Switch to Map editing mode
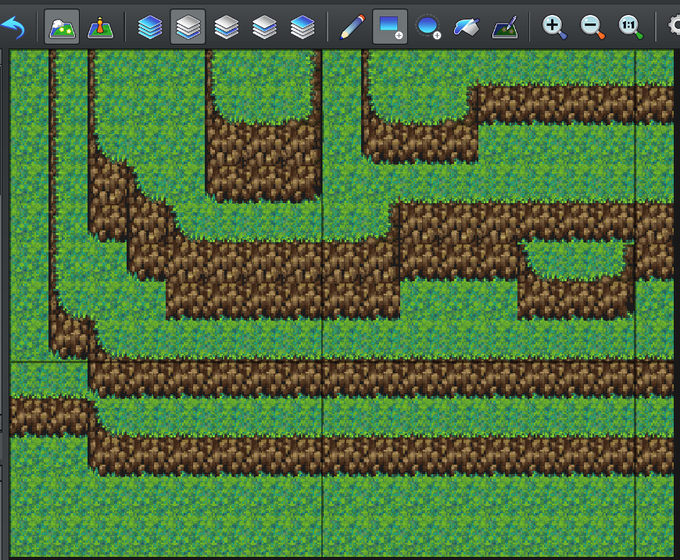The image size is (680, 560). click(62, 27)
